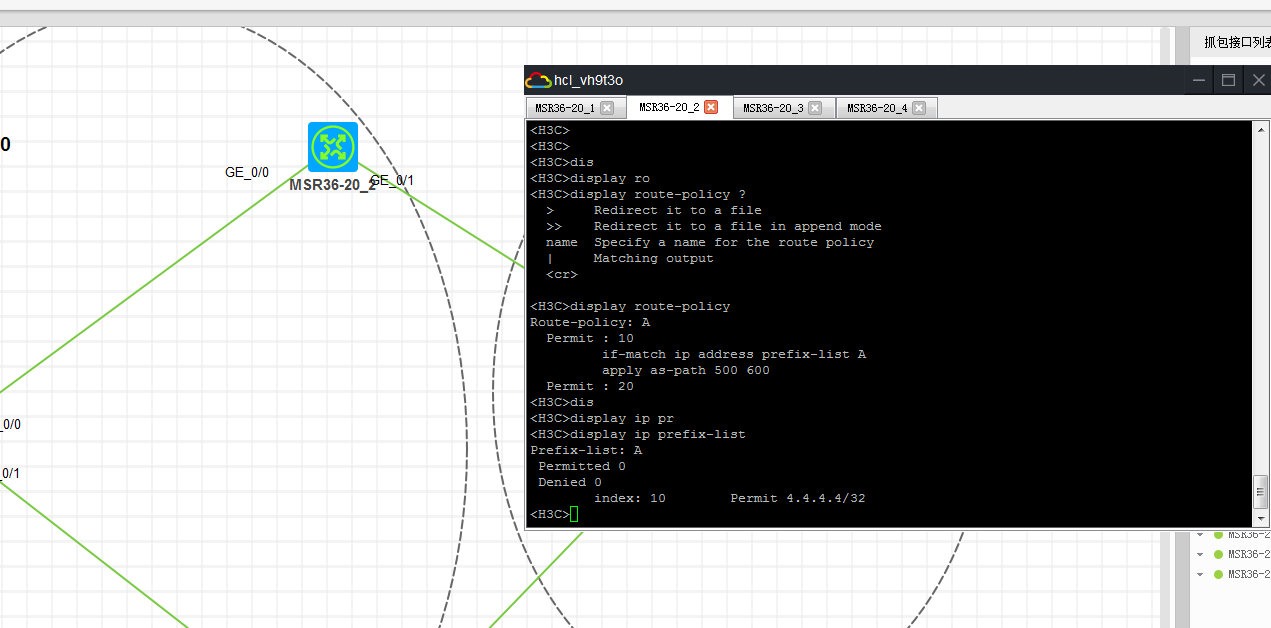Click the 'apply as-path 500 600' line

tap(685, 370)
